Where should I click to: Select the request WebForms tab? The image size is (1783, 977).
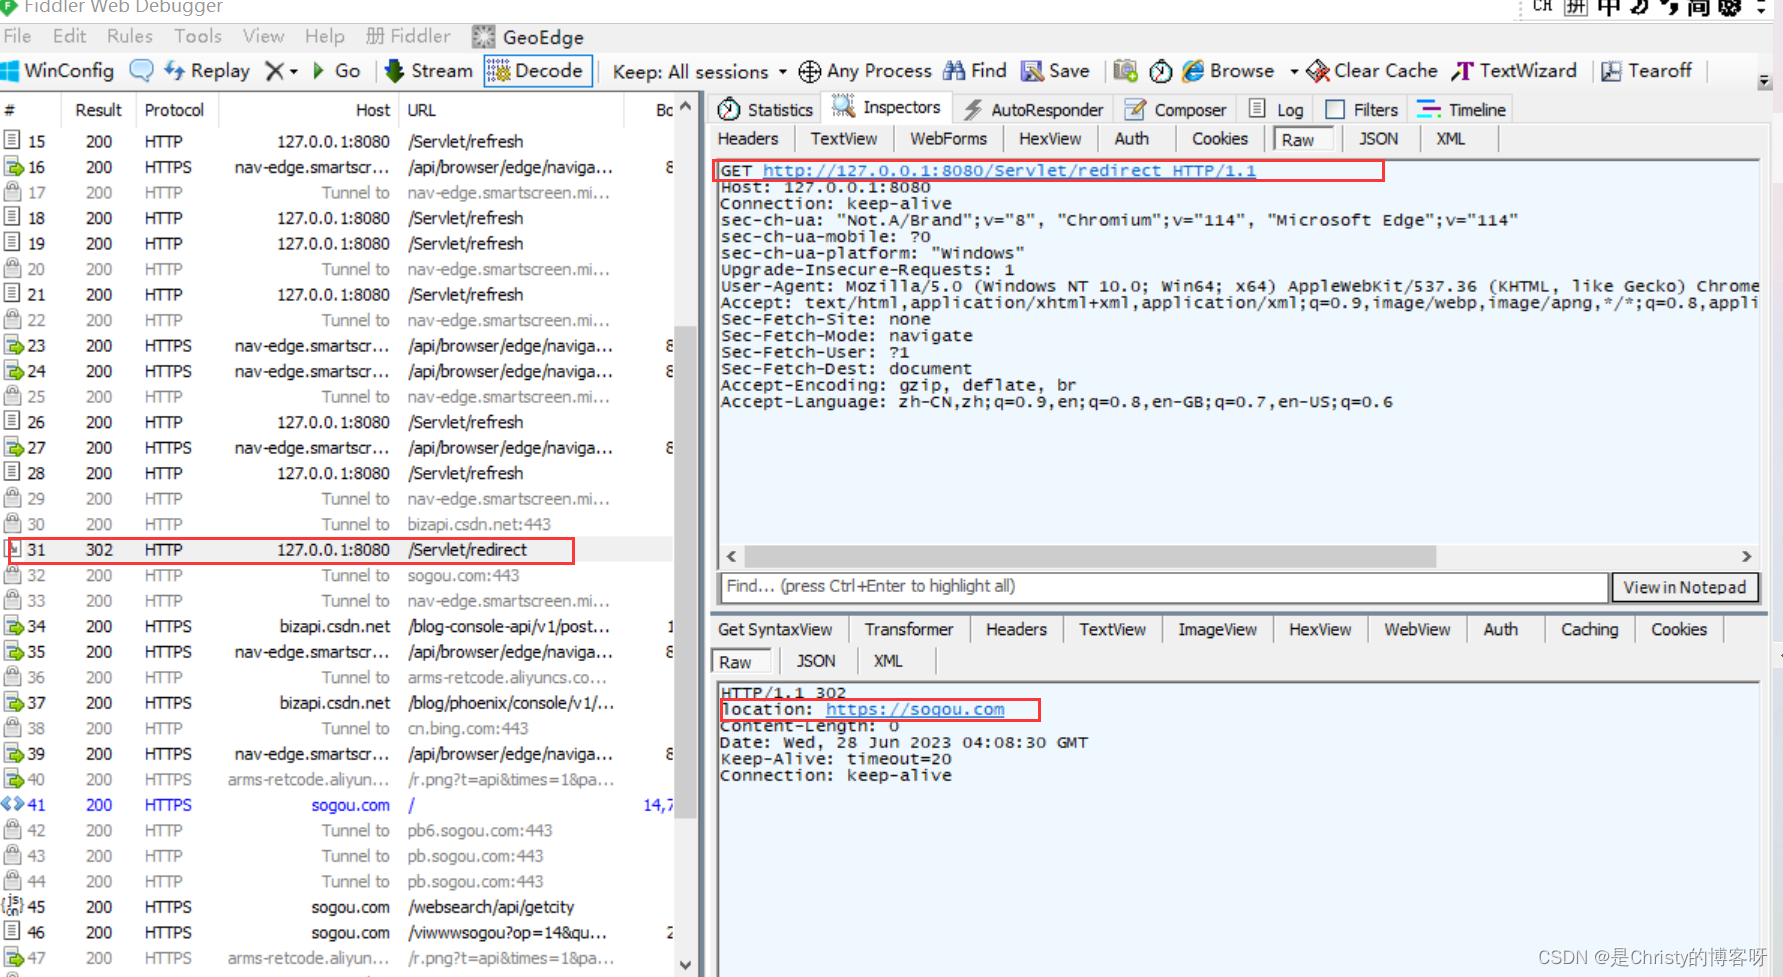(x=948, y=139)
